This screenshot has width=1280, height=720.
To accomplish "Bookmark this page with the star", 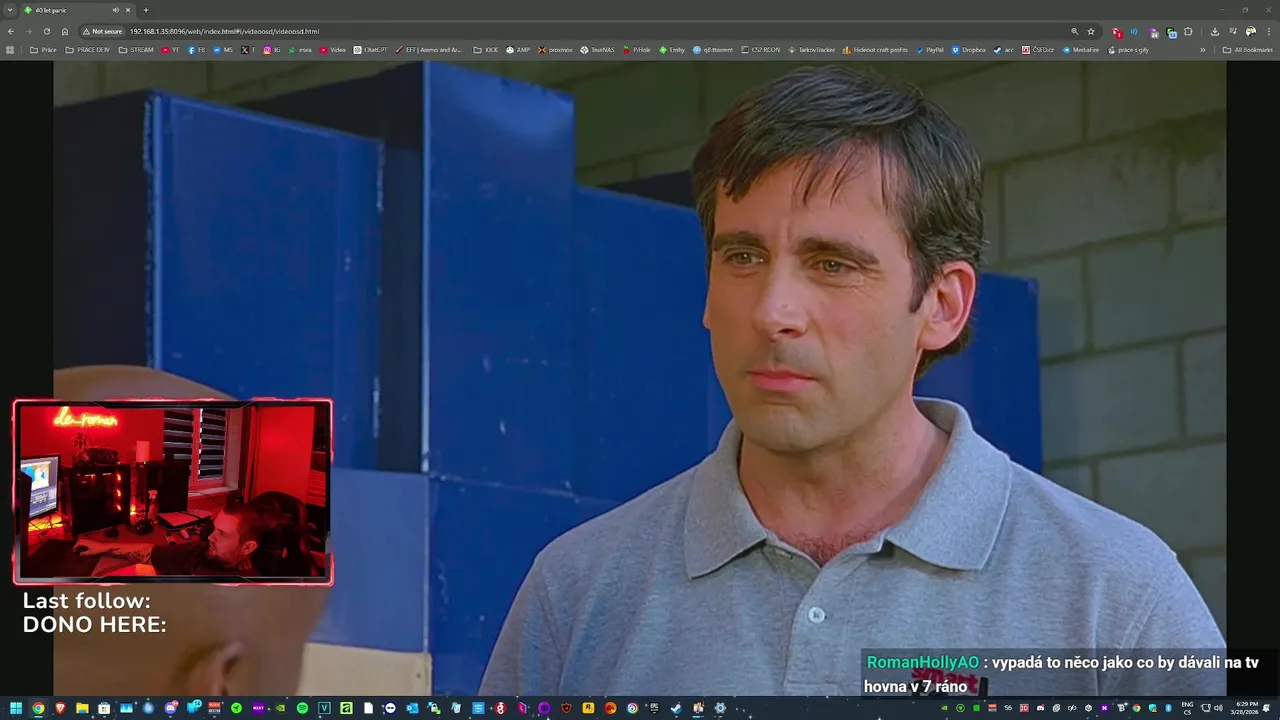I will click(x=1091, y=31).
